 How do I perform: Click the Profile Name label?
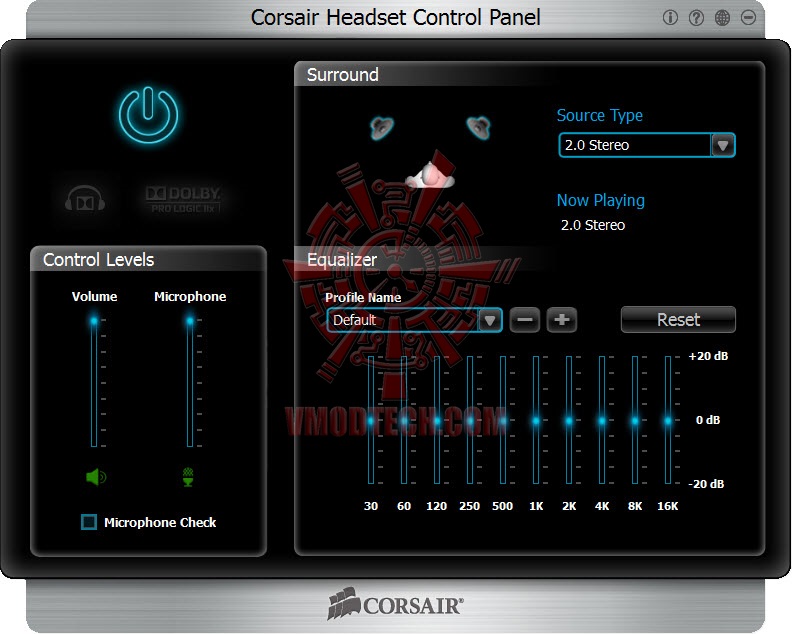click(x=363, y=298)
